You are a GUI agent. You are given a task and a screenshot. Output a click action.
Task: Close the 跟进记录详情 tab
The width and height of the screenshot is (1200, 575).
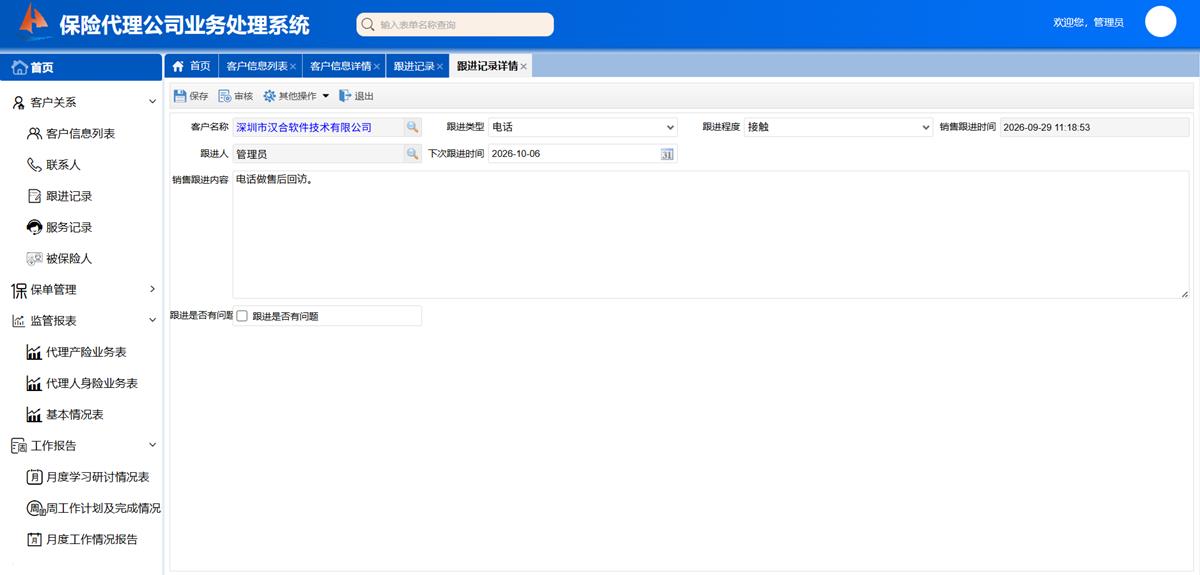pyautogui.click(x=523, y=67)
